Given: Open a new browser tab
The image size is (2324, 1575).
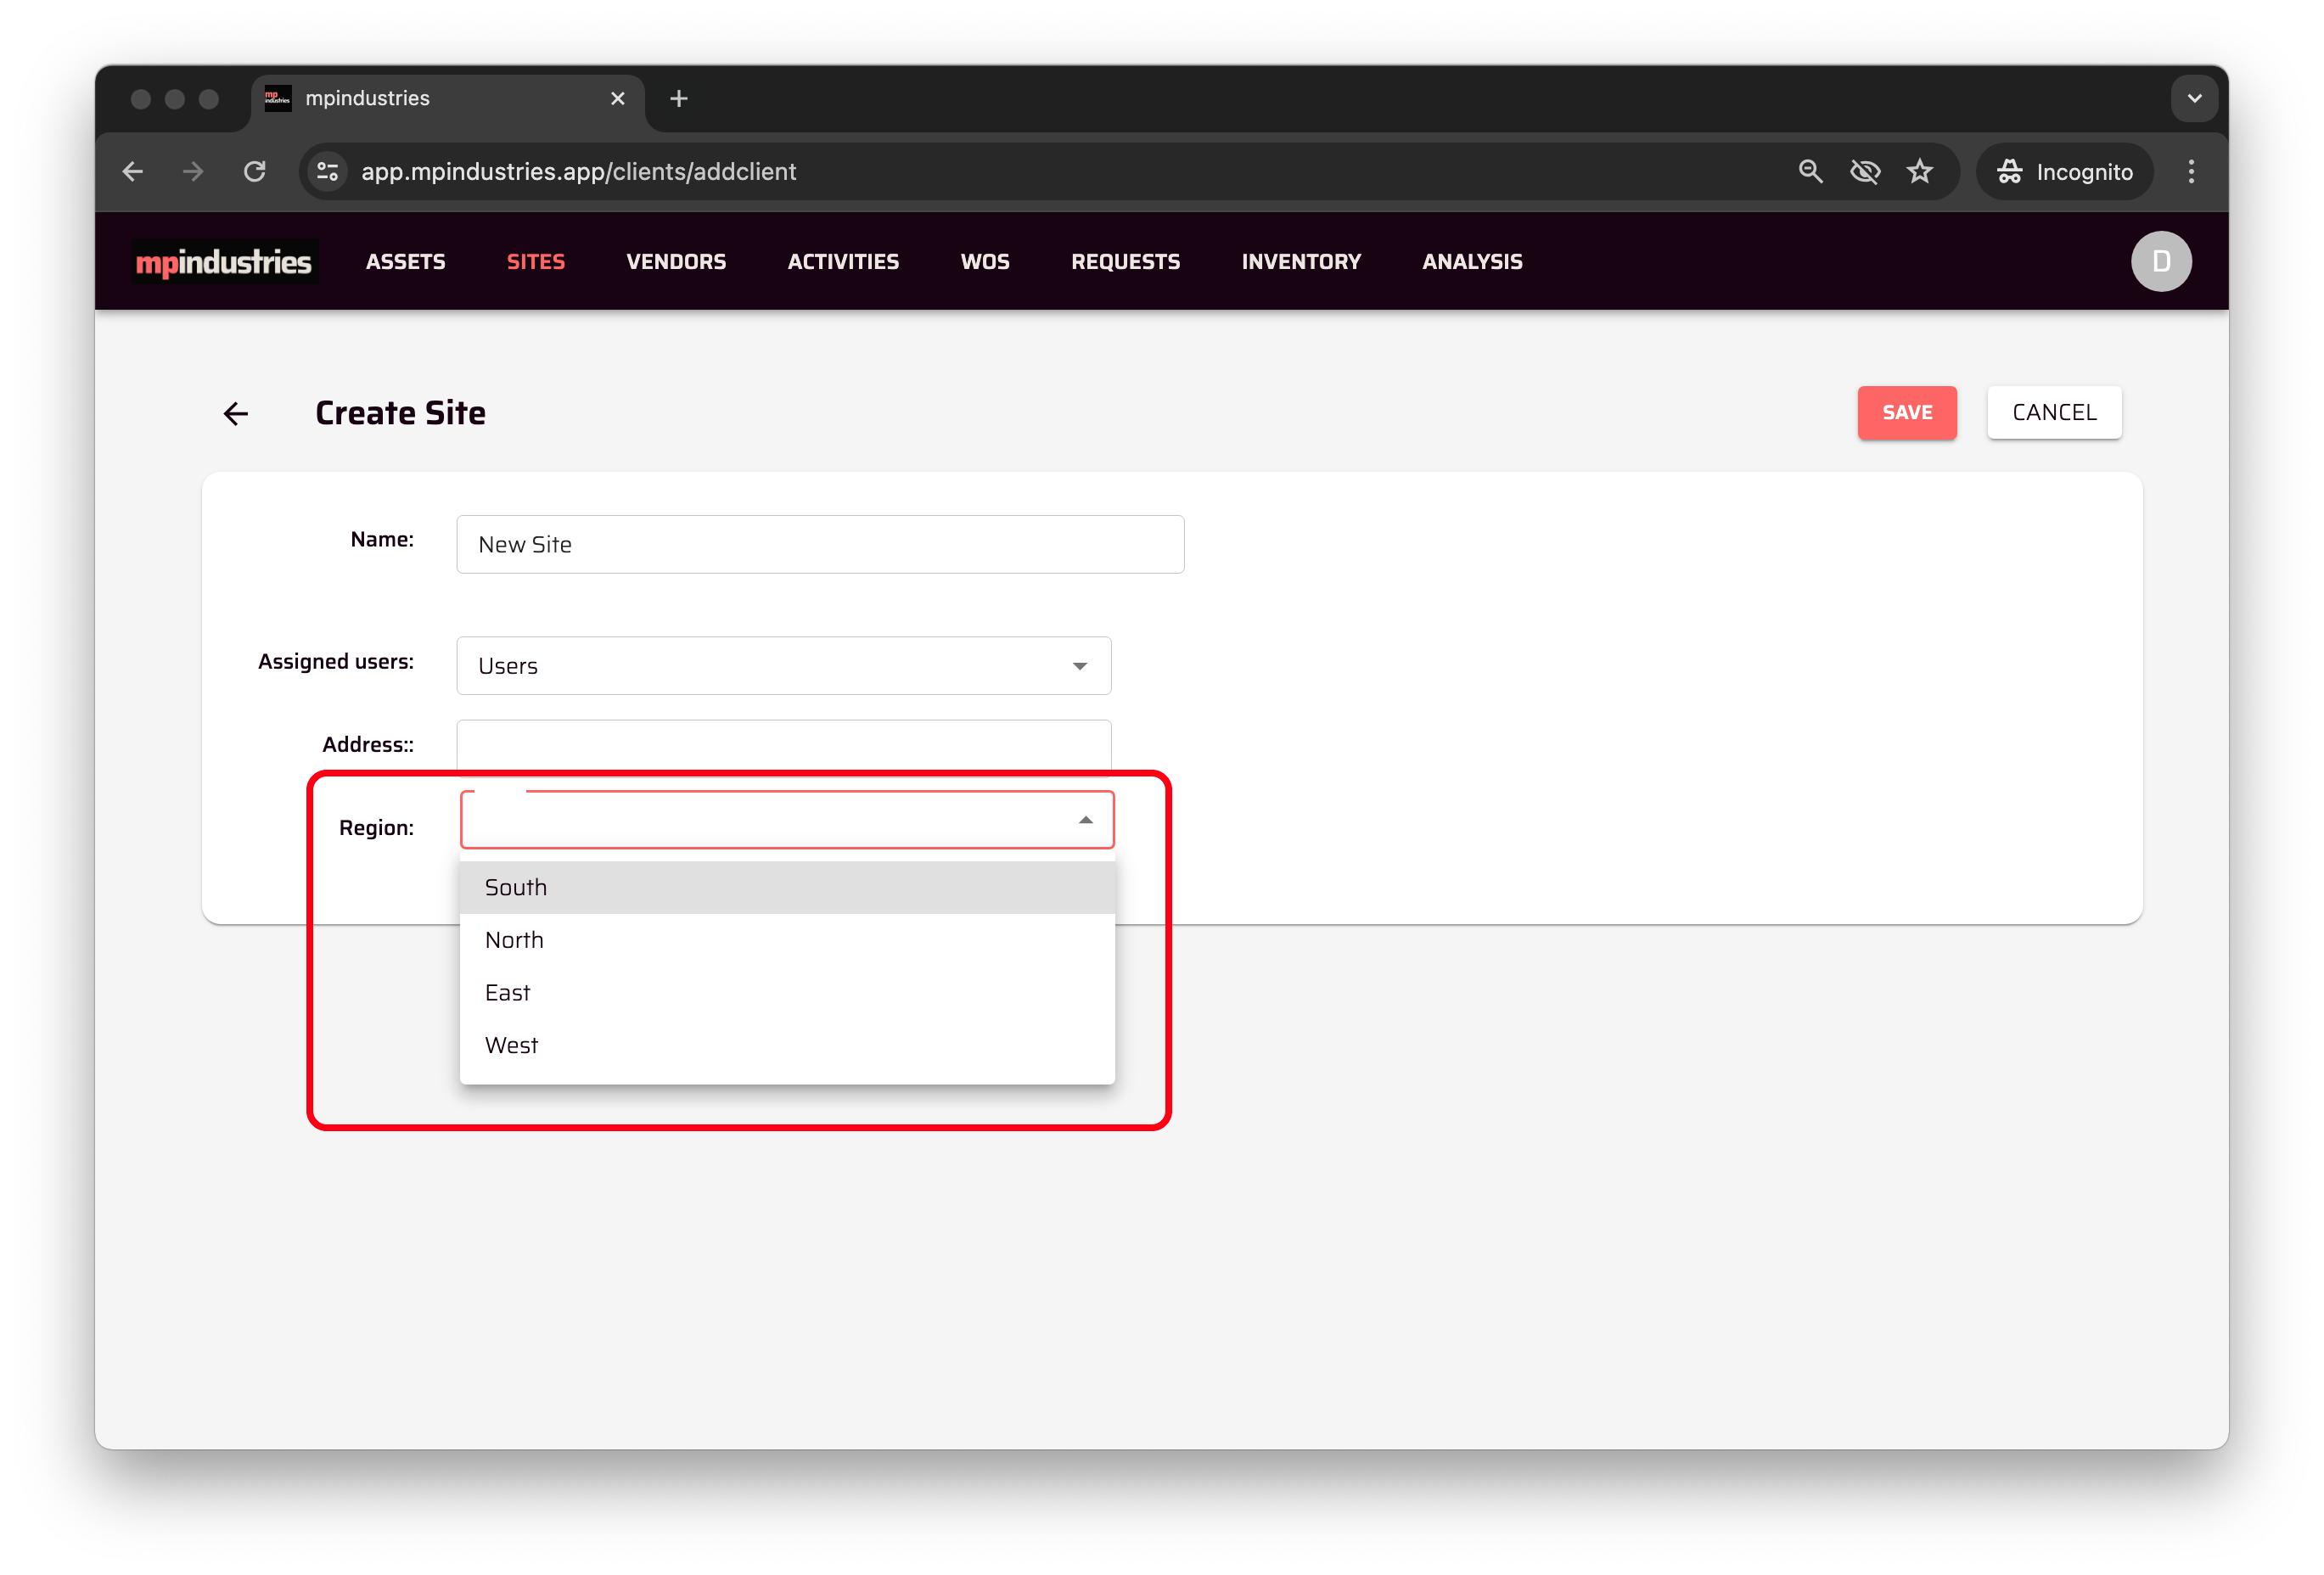Looking at the screenshot, I should [x=679, y=99].
